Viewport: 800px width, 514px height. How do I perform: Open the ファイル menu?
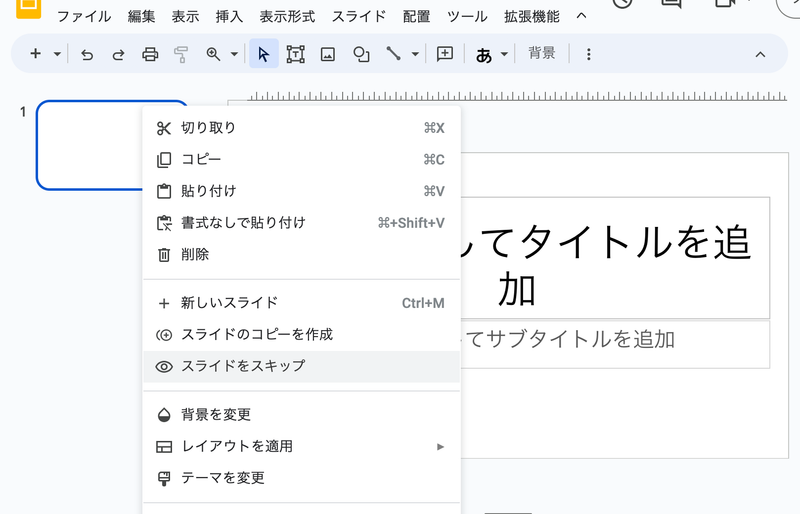pyautogui.click(x=84, y=16)
